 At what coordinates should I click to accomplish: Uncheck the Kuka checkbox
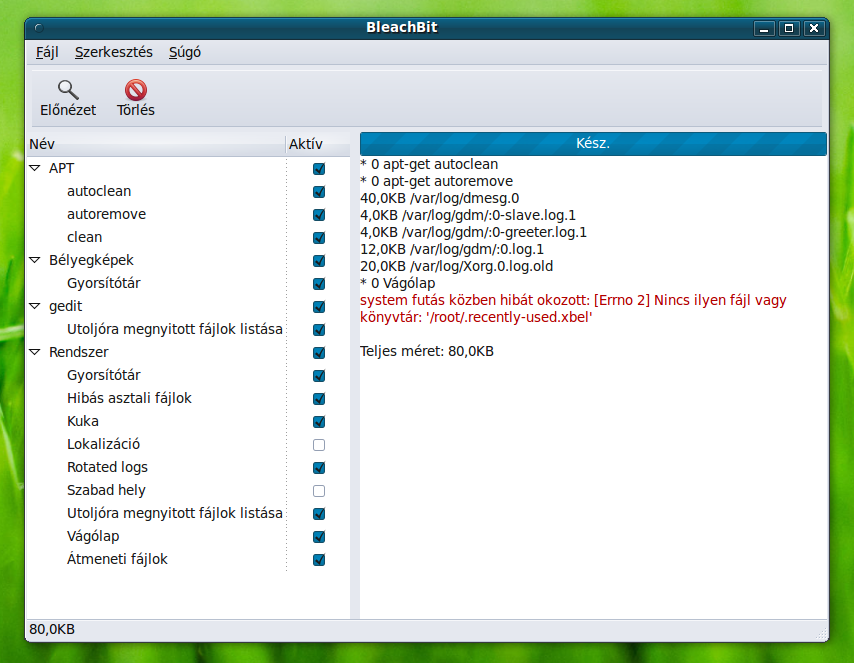[319, 422]
